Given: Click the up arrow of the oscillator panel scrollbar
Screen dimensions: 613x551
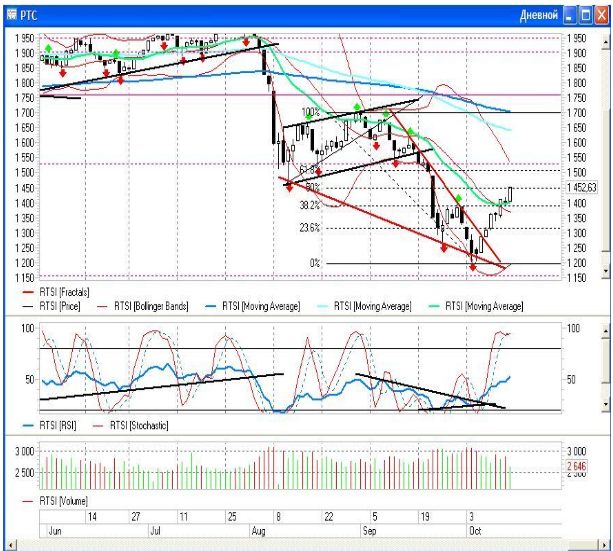Looking at the screenshot, I should point(606,330).
